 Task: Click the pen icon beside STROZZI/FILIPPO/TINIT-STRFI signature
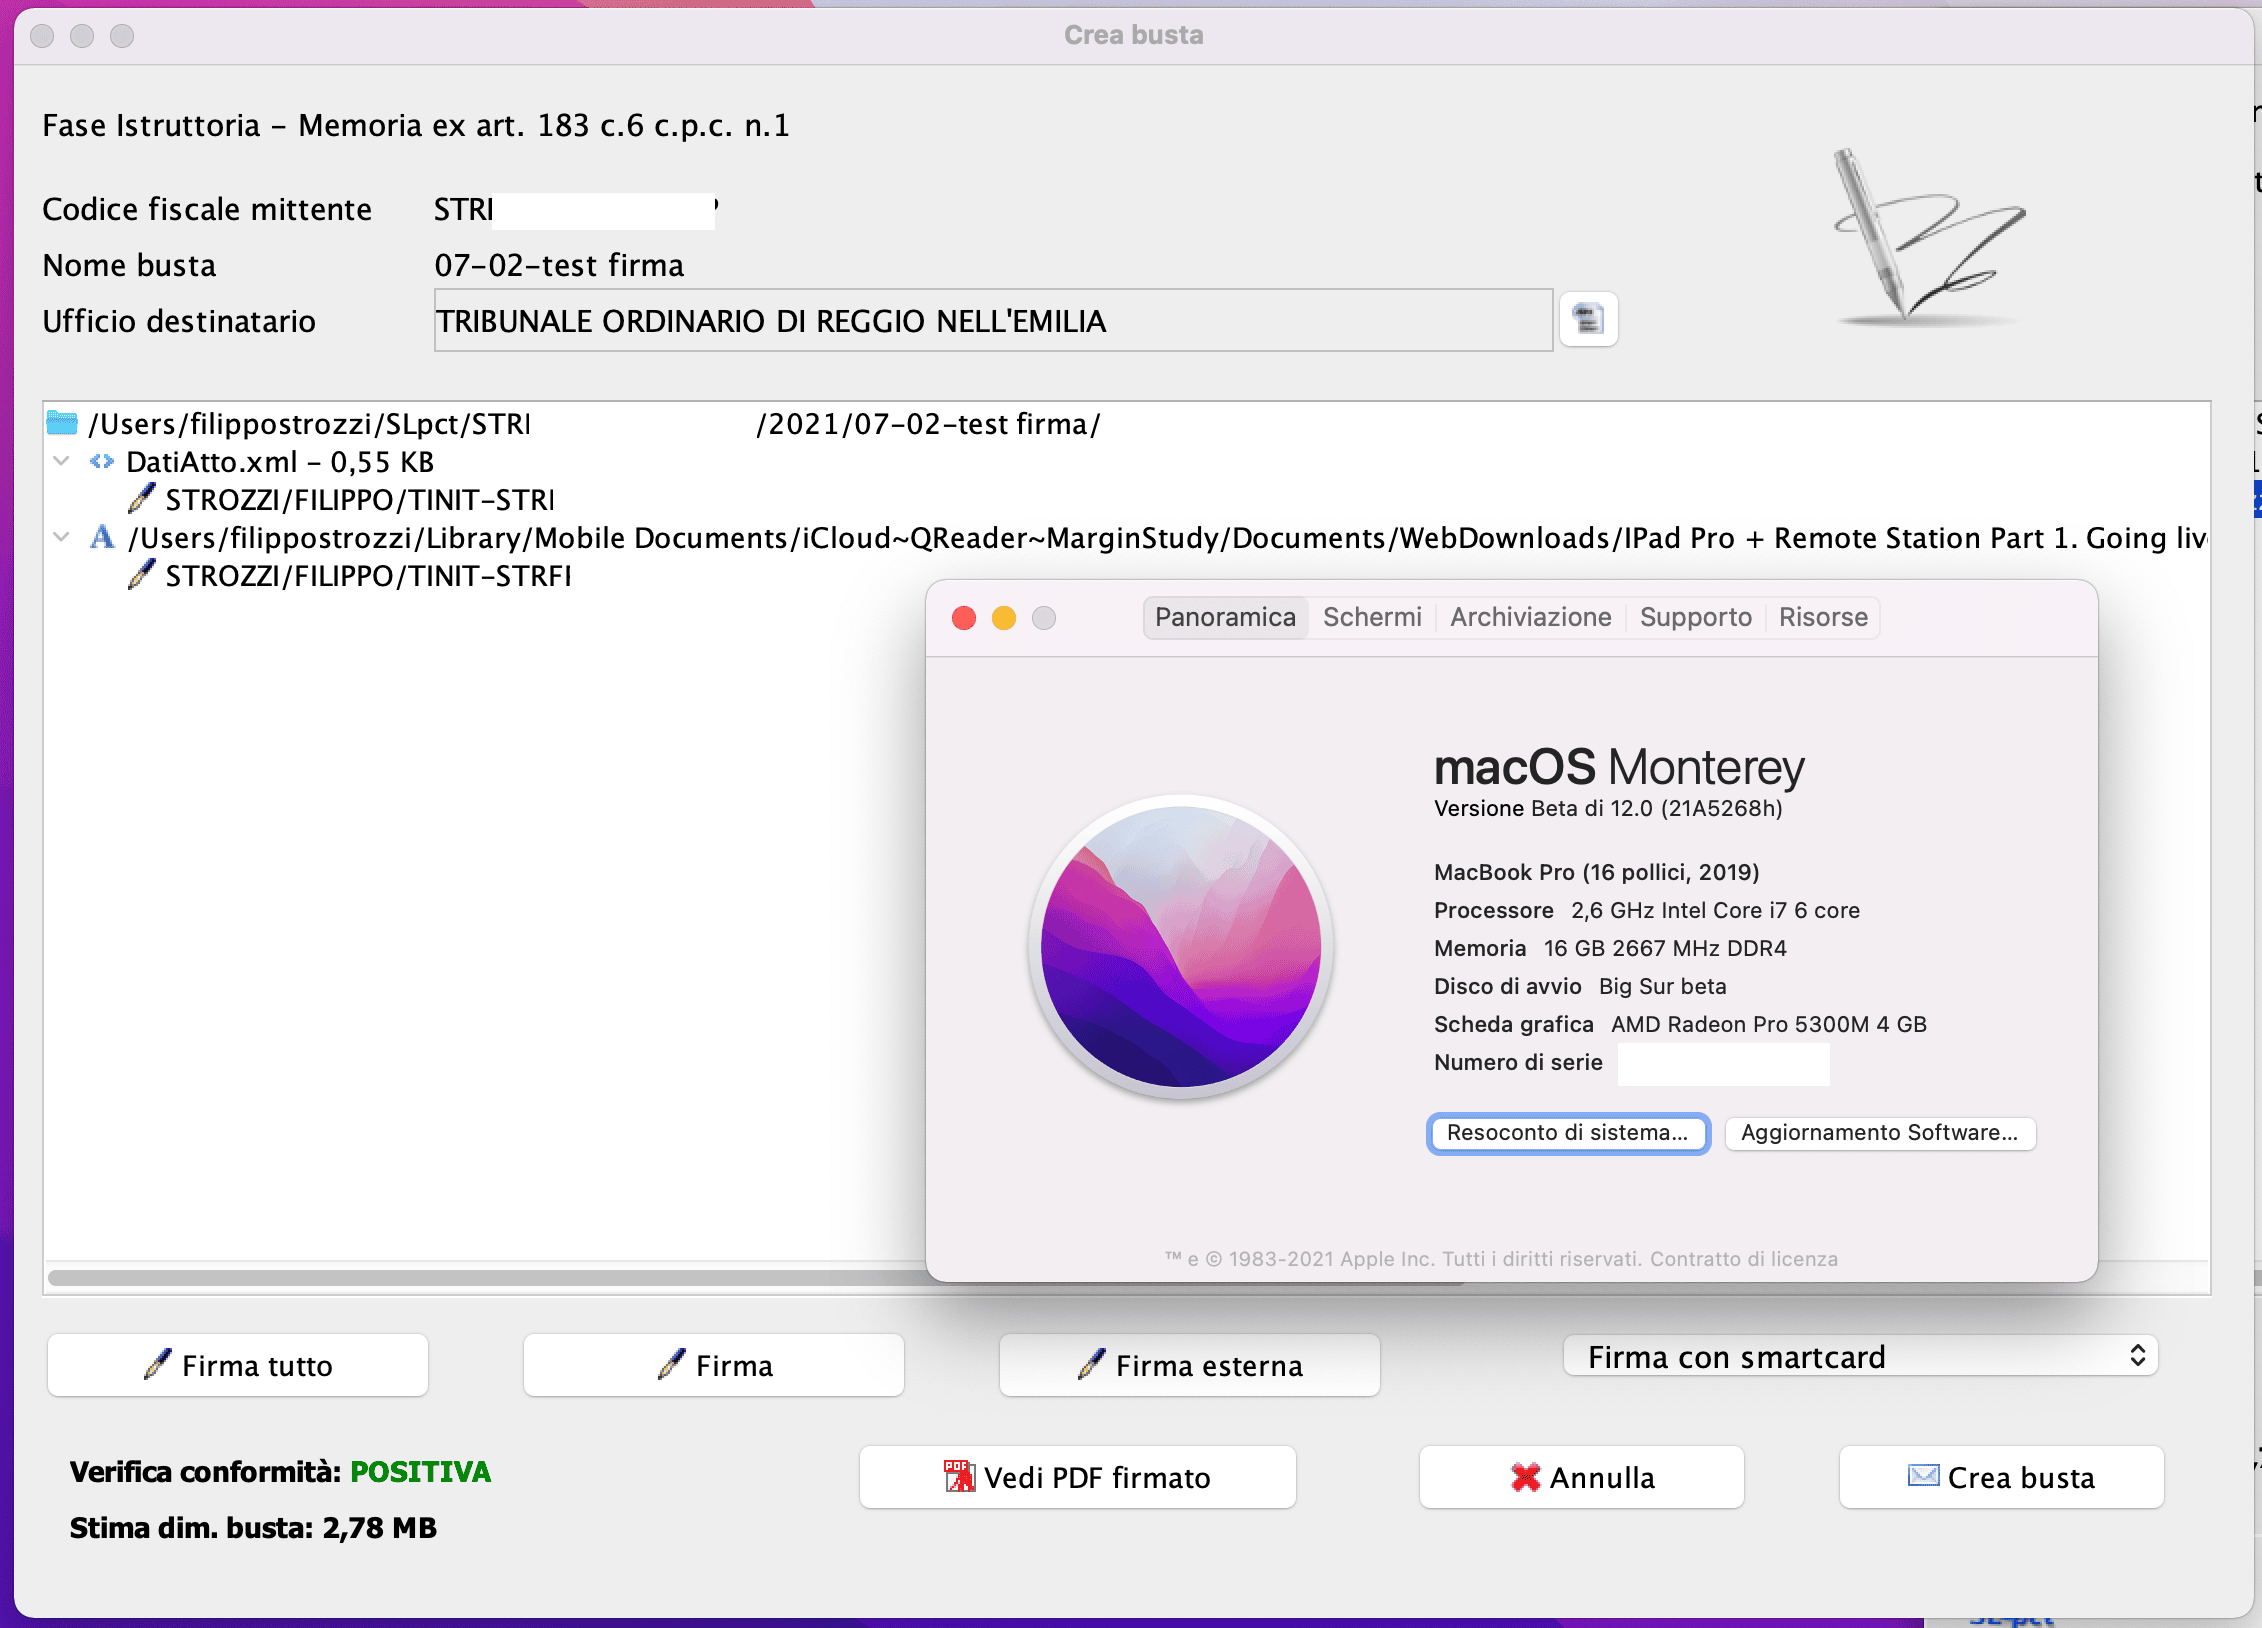(142, 574)
